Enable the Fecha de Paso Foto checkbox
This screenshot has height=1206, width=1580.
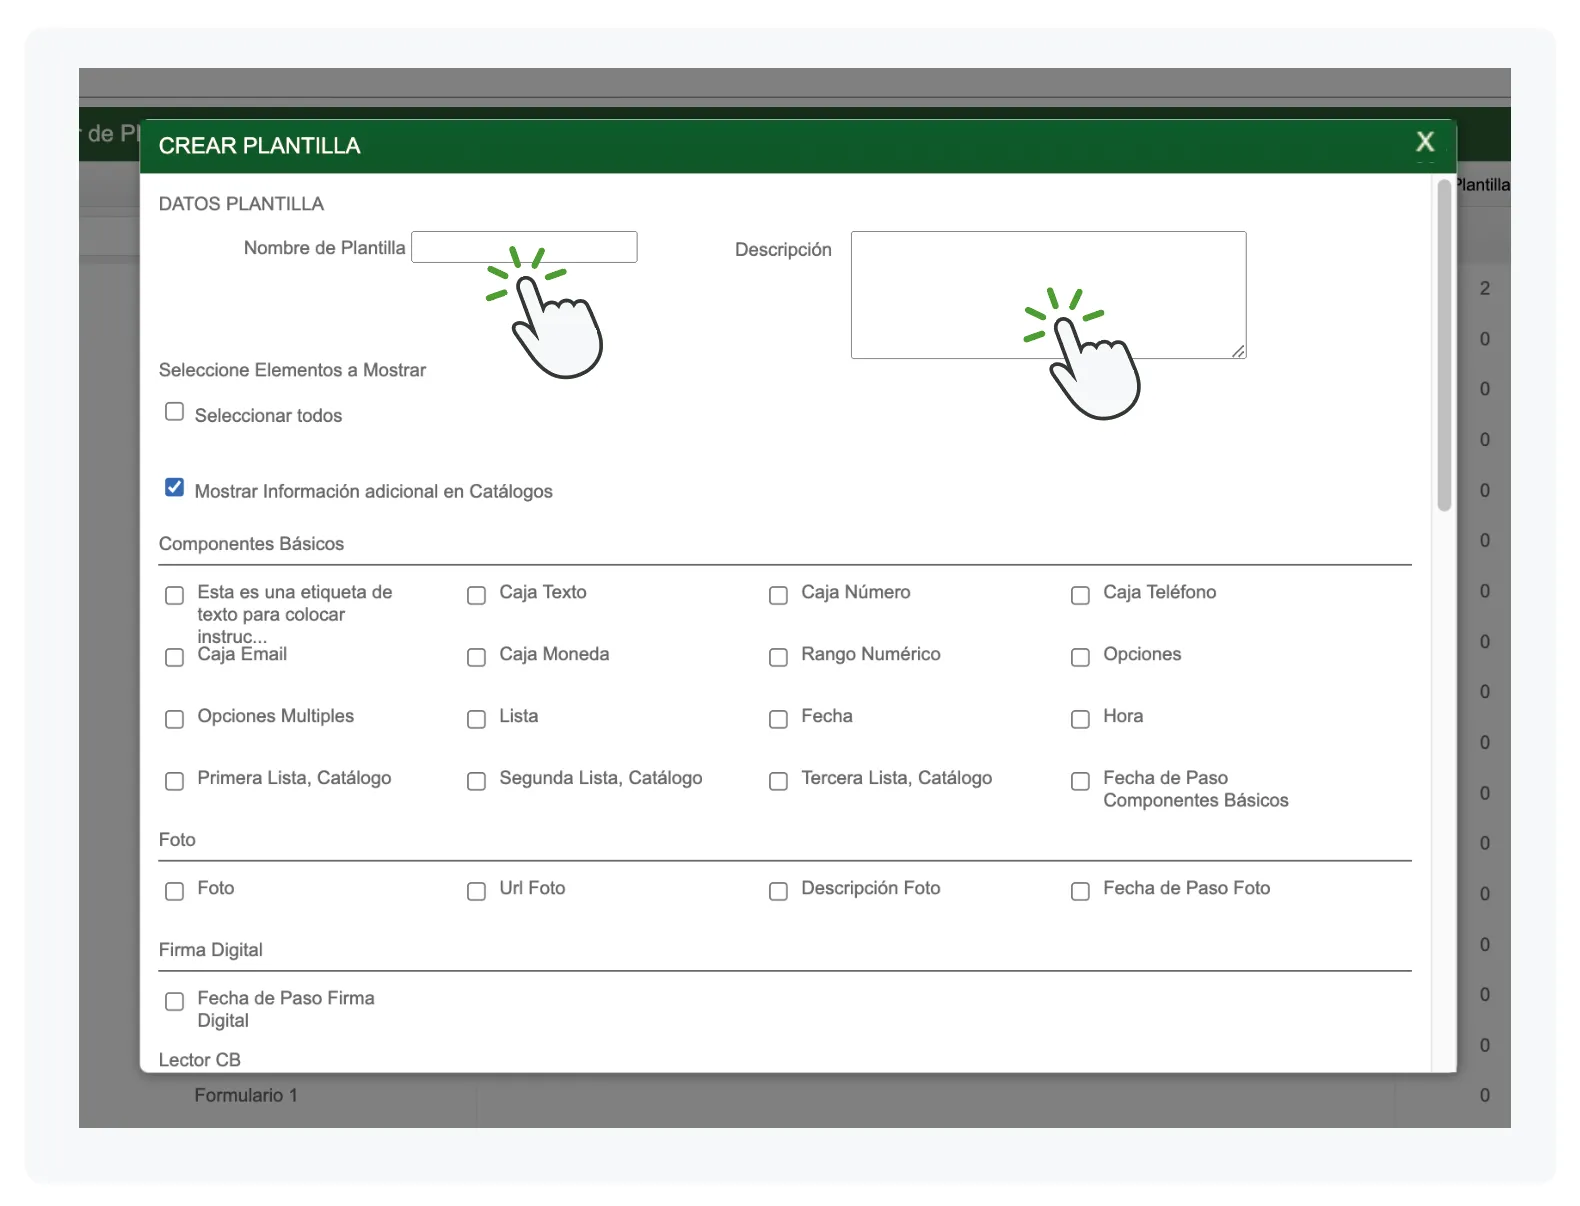click(1080, 891)
